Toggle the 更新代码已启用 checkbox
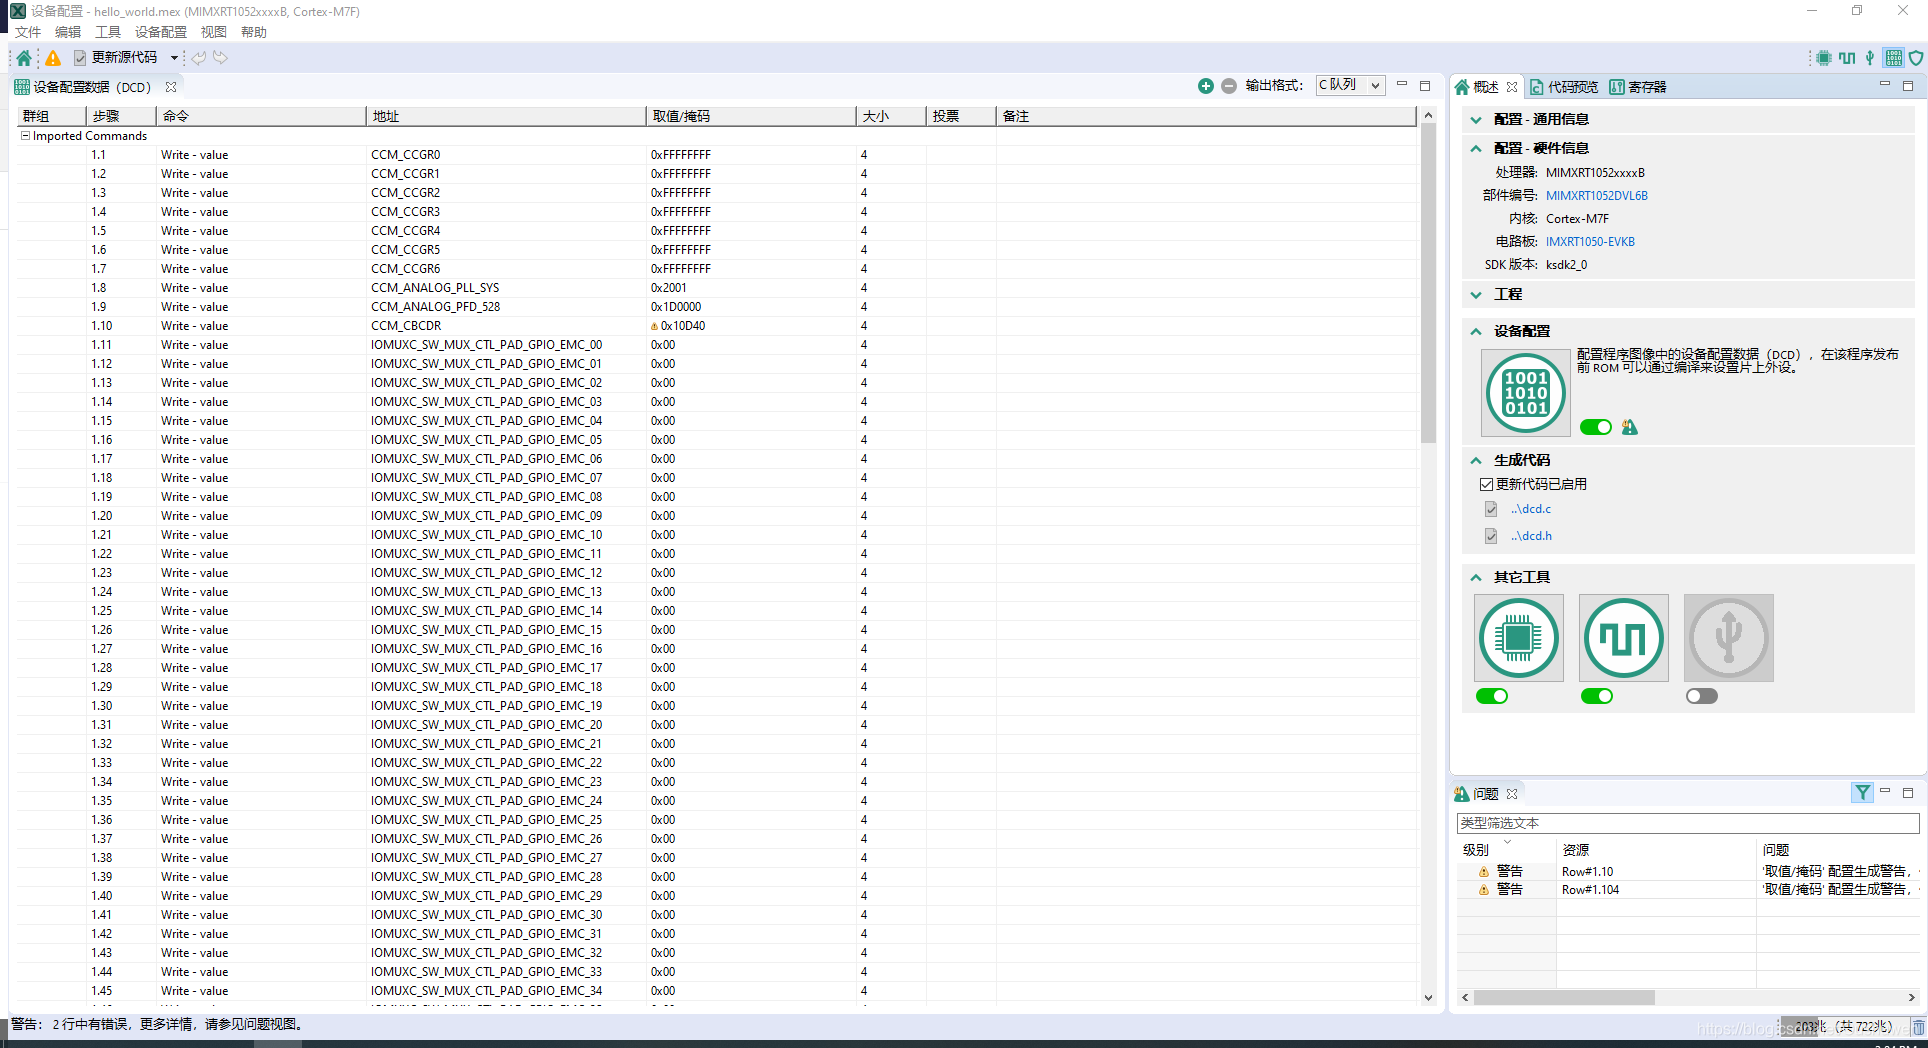Image resolution: width=1928 pixels, height=1048 pixels. [x=1486, y=484]
